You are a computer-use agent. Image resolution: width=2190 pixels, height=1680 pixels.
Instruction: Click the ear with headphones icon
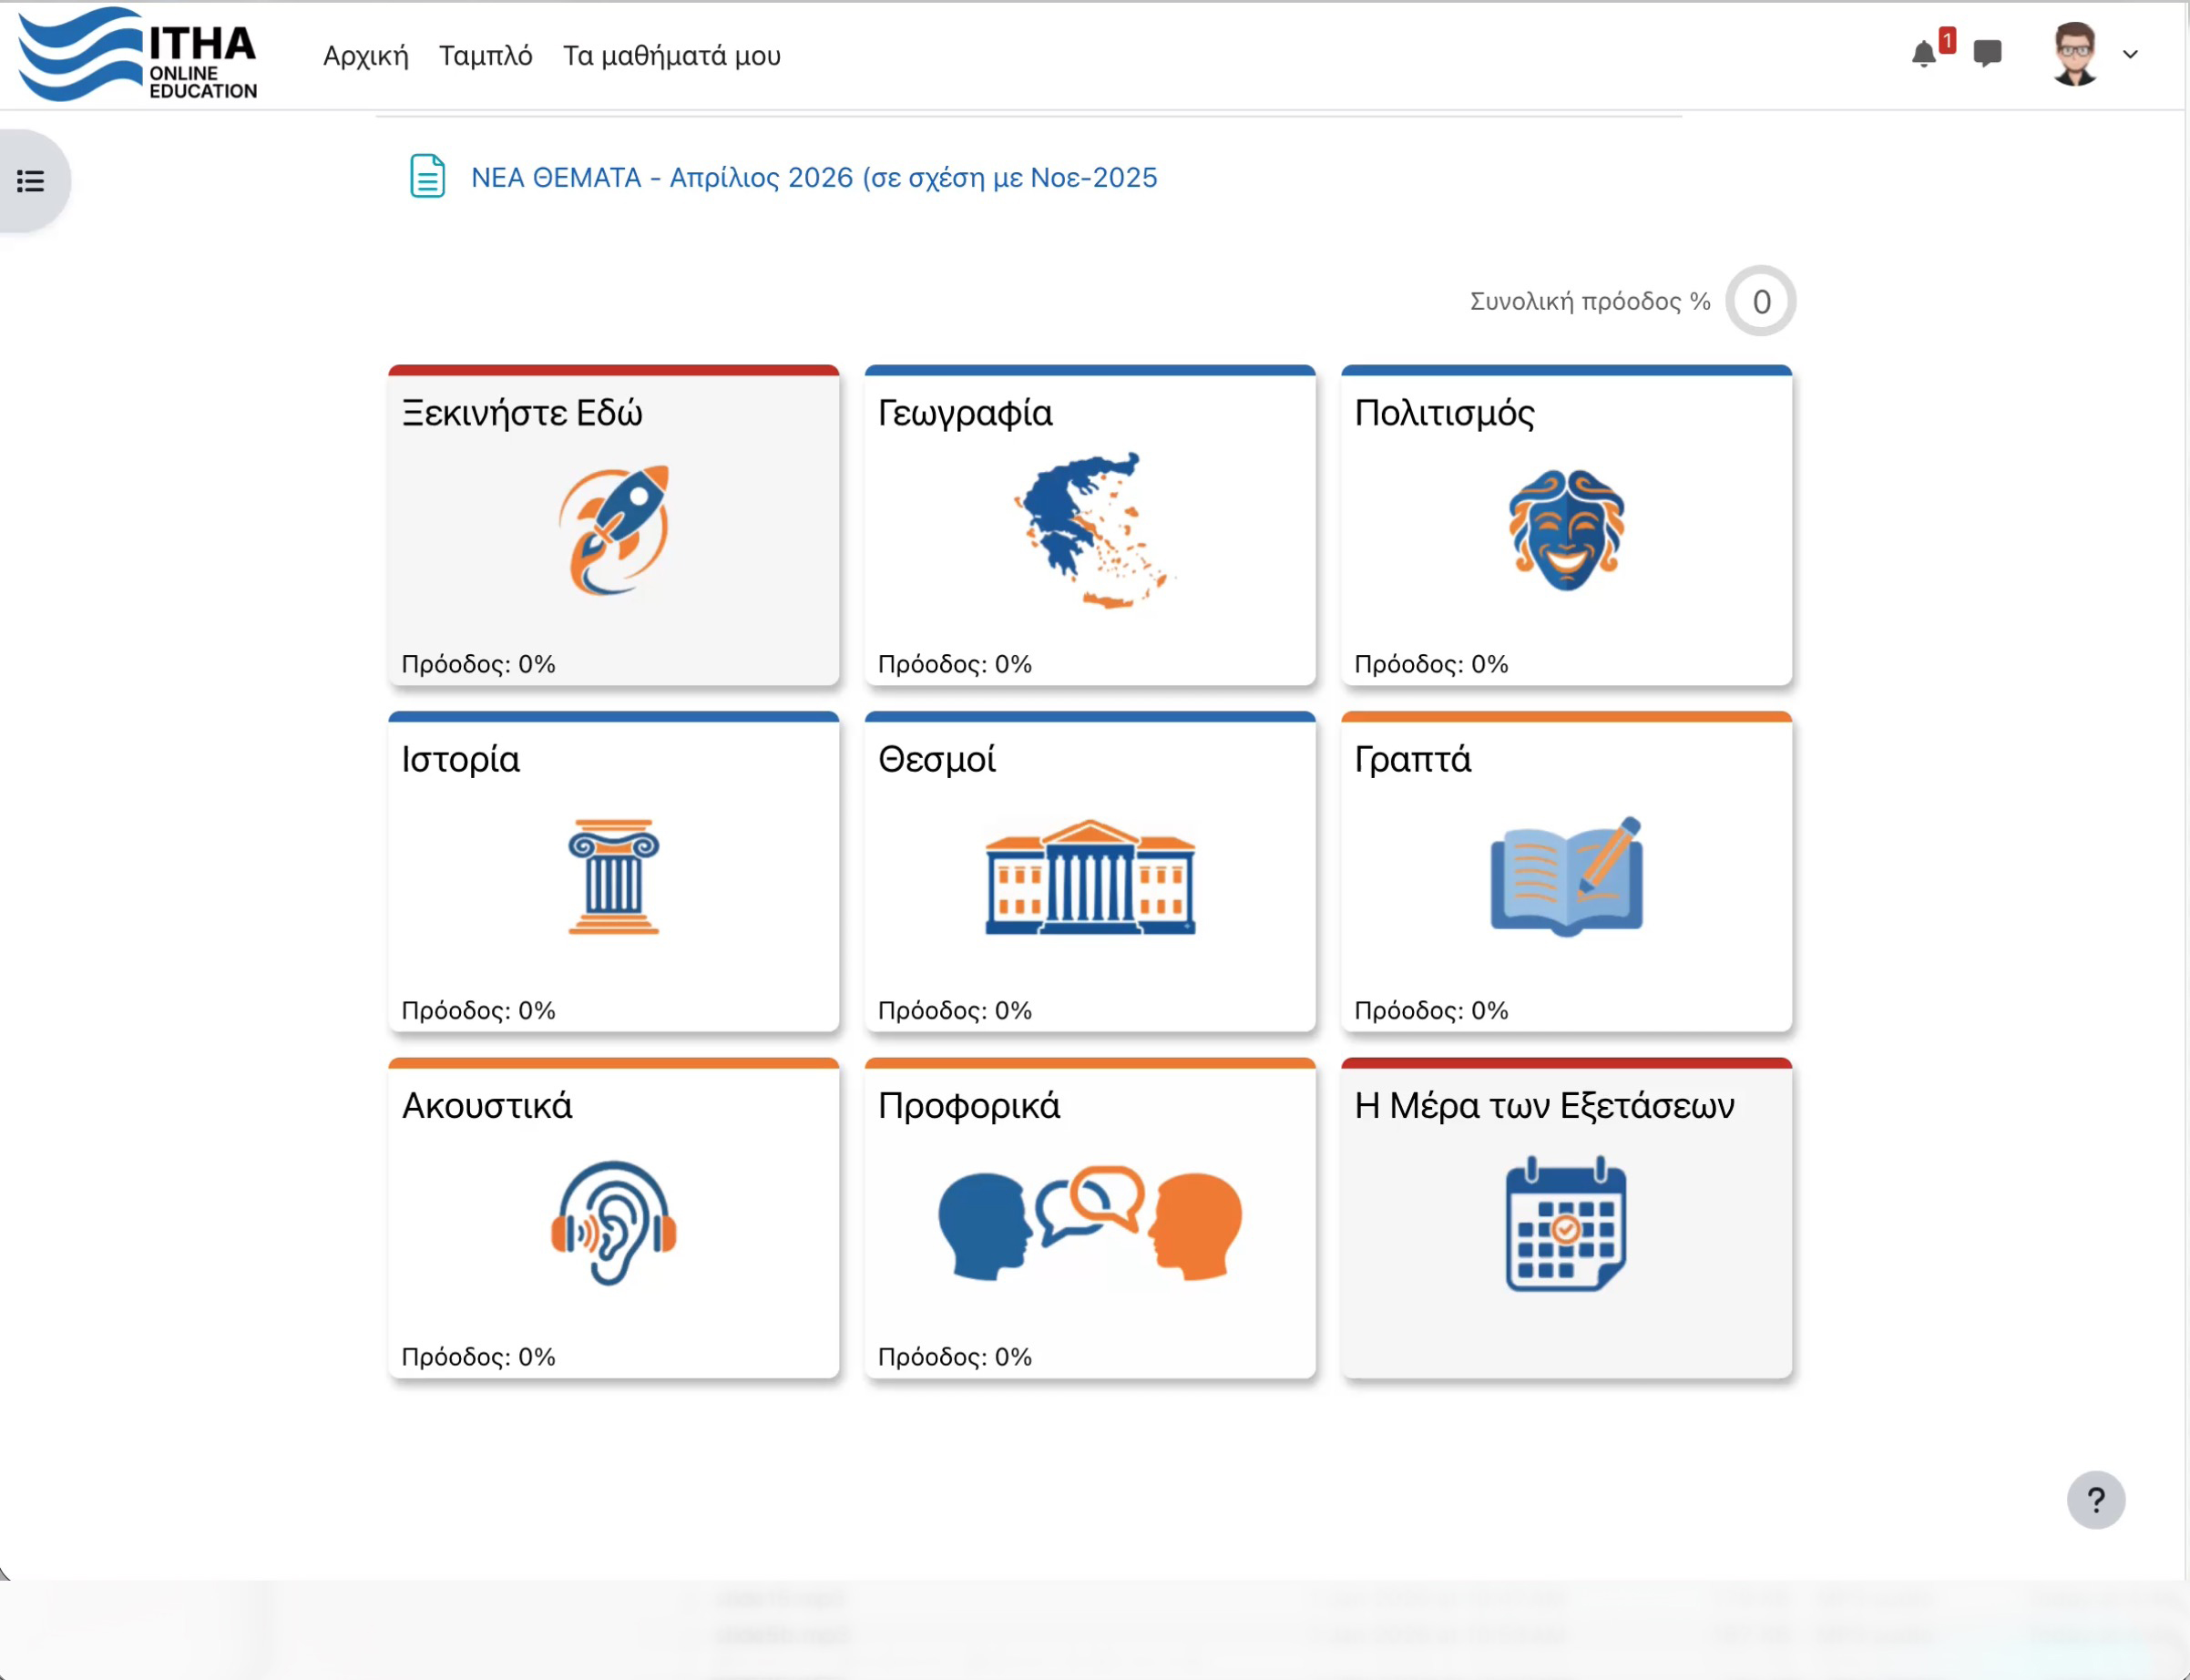(x=613, y=1222)
